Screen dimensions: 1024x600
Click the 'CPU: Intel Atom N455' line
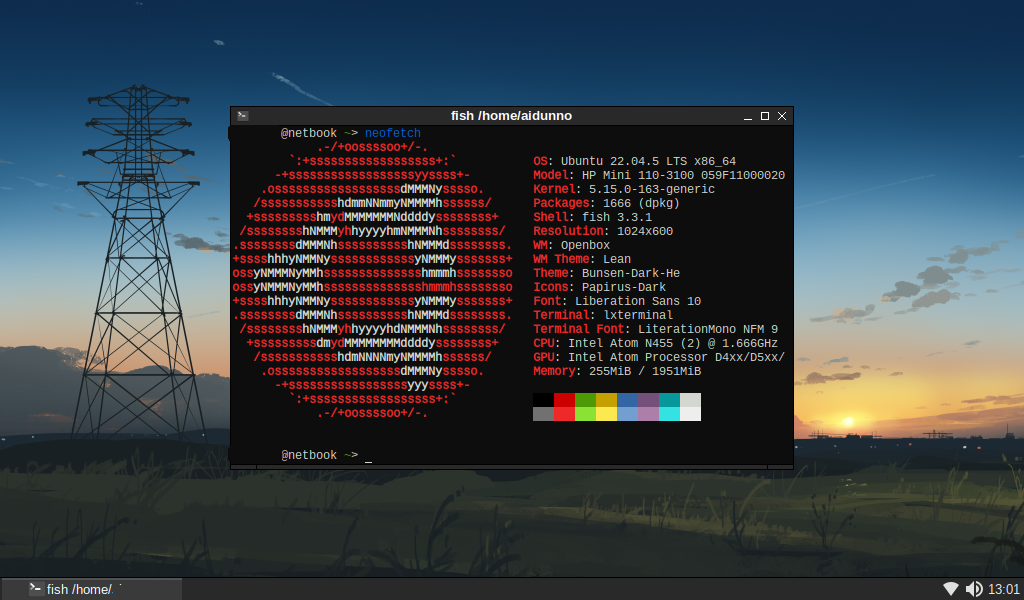(x=655, y=343)
